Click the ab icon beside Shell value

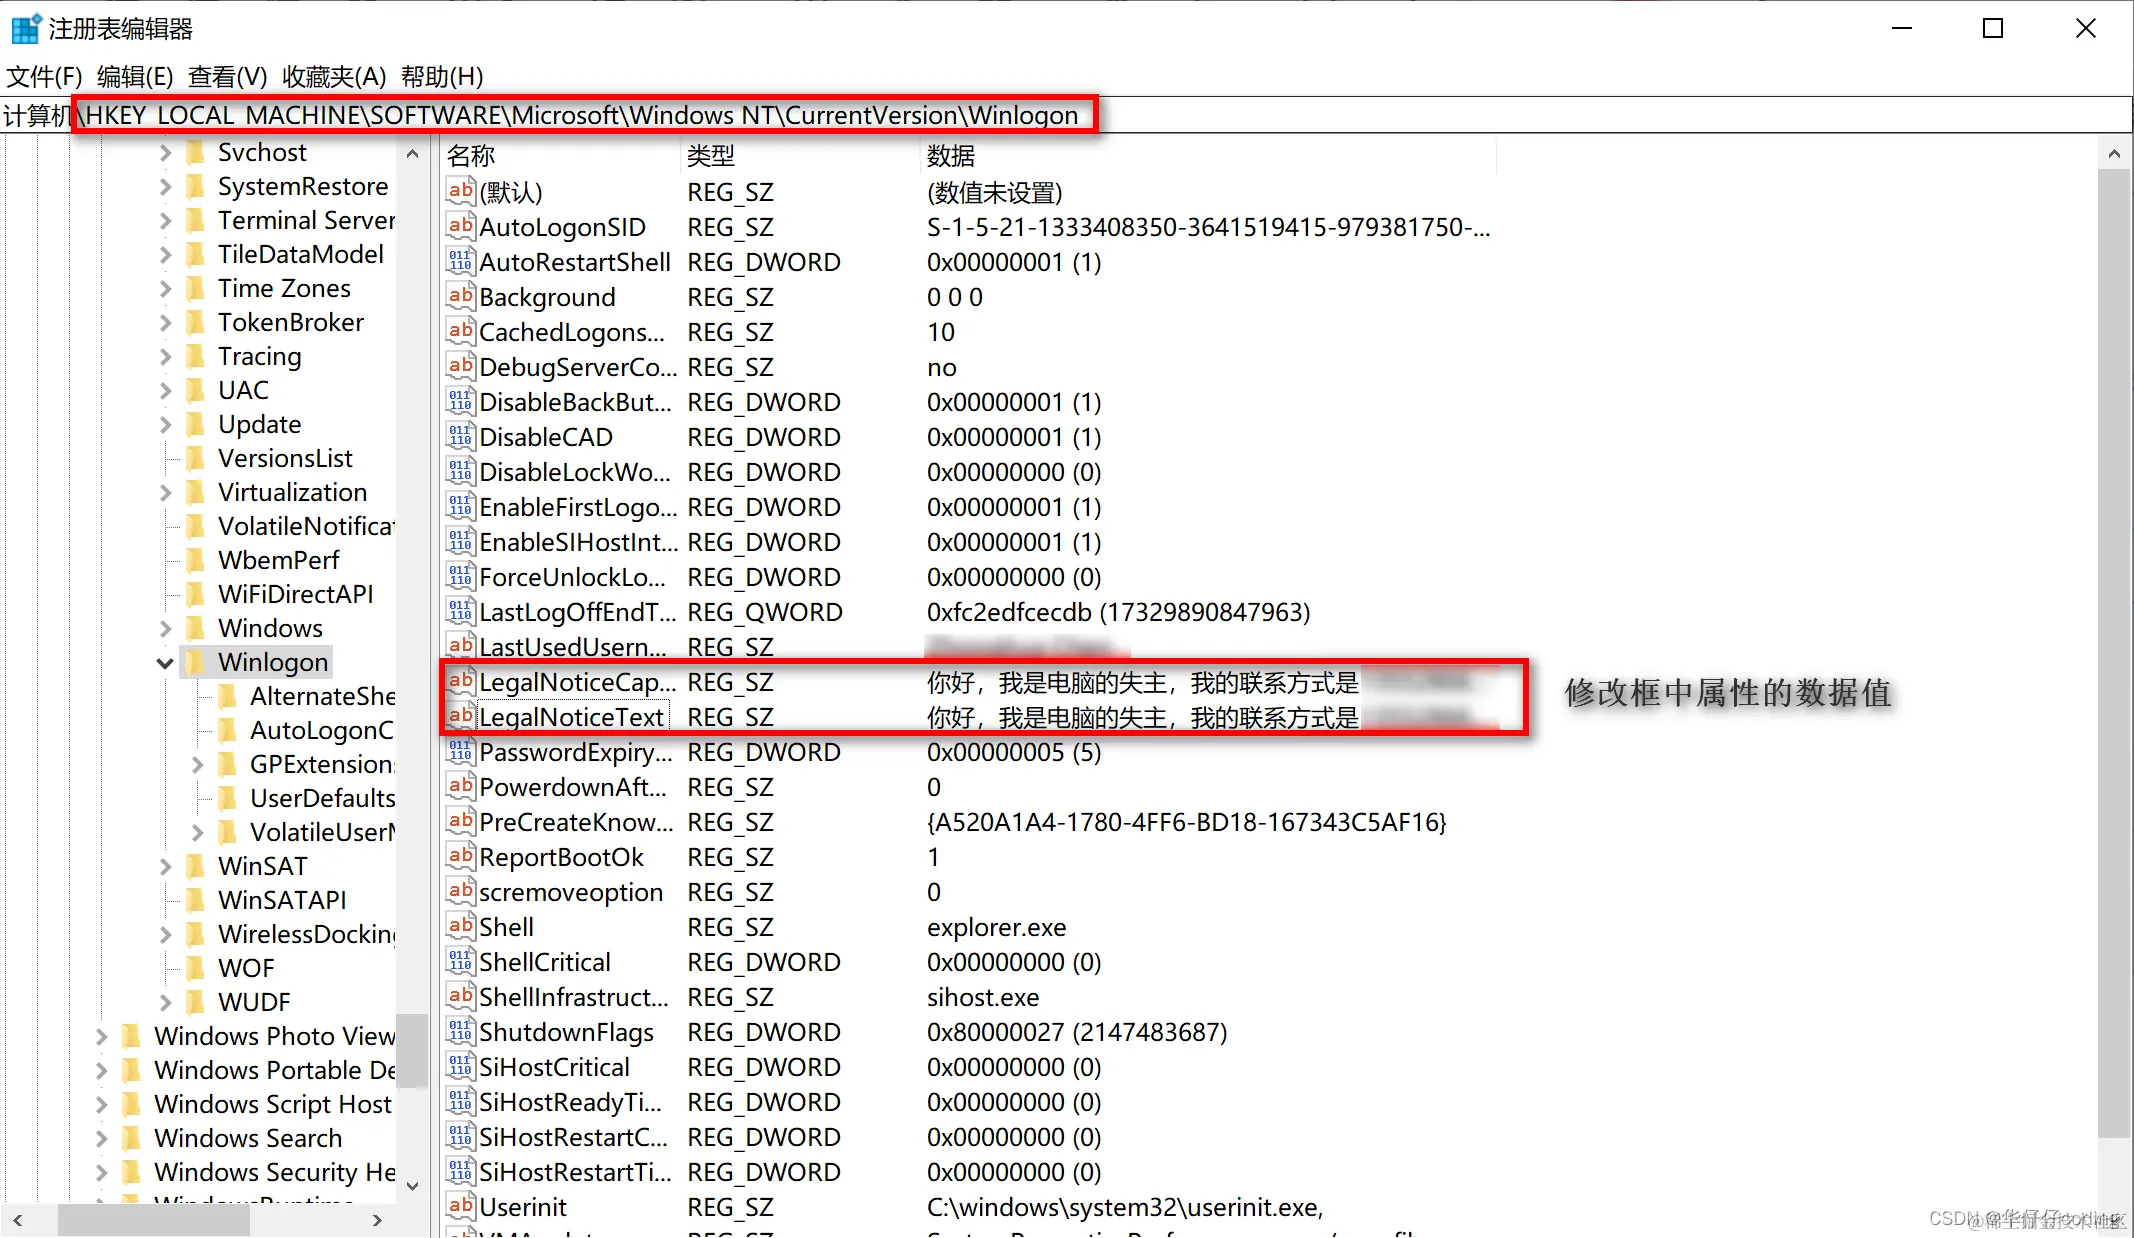click(x=460, y=926)
